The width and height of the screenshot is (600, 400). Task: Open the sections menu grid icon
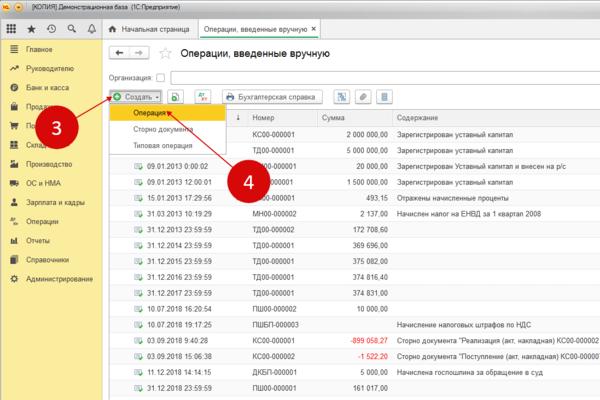pyautogui.click(x=11, y=29)
